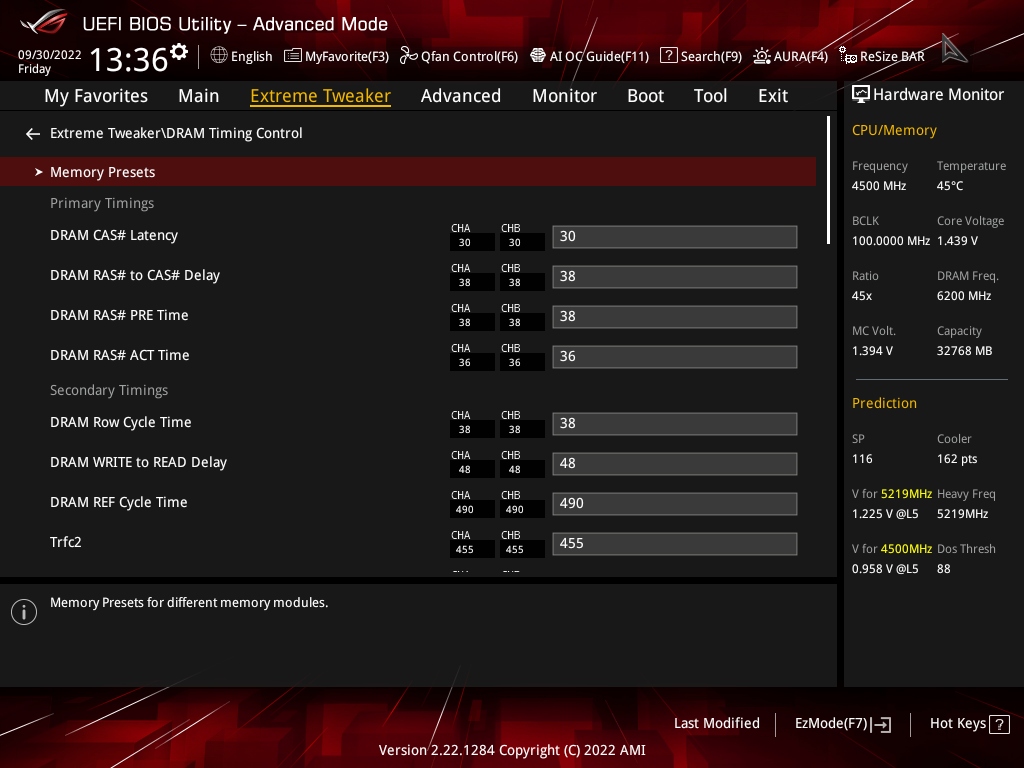Click the Capacity 32768 MB reading
Screen dimensions: 1024x768
965,351
